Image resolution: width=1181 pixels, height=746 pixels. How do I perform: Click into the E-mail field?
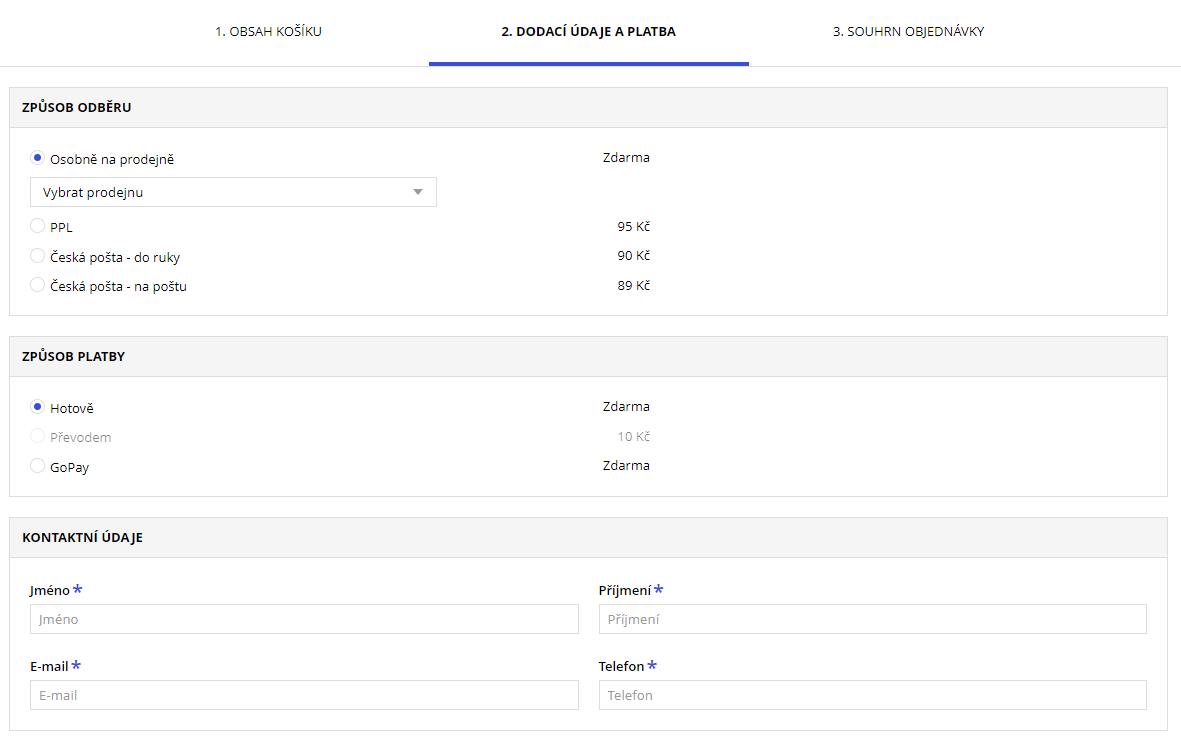[304, 695]
